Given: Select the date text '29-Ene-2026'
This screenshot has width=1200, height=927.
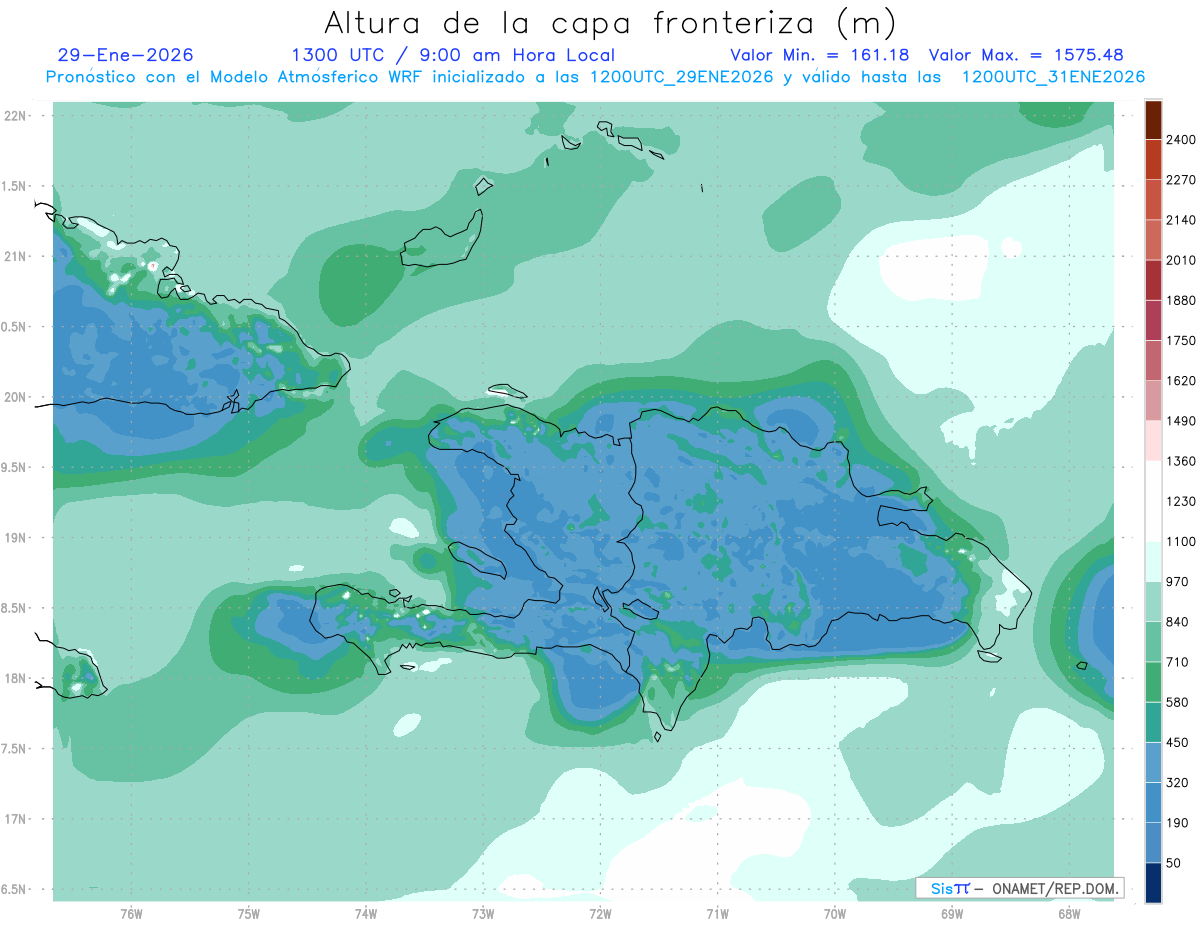Looking at the screenshot, I should click(125, 55).
